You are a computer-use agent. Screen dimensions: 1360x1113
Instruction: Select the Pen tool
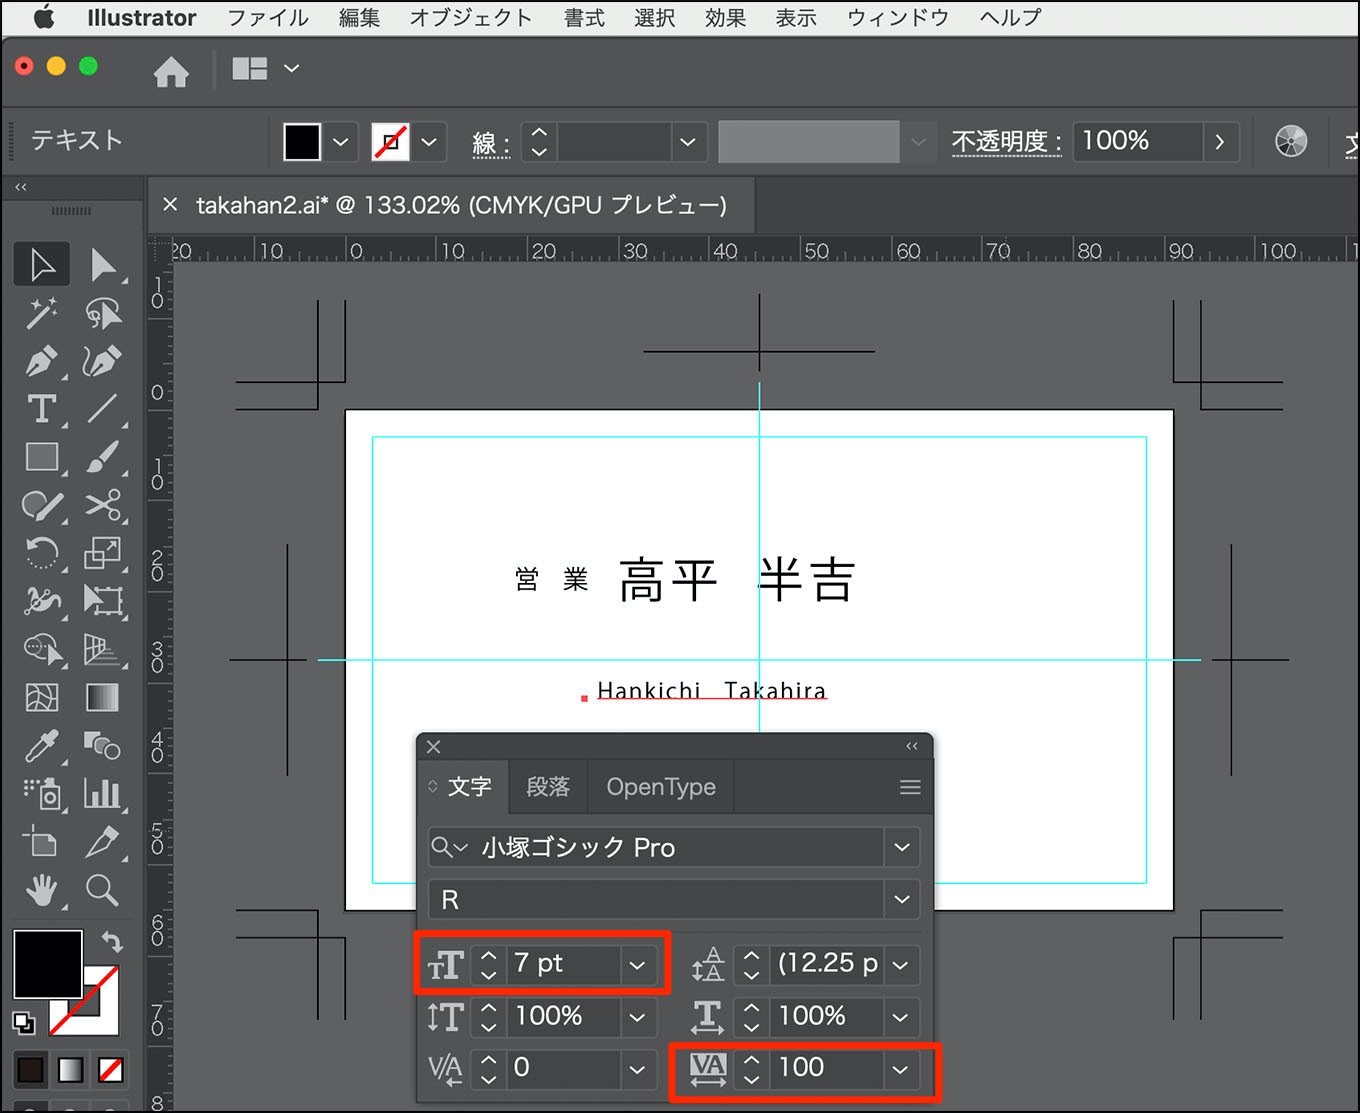point(42,361)
